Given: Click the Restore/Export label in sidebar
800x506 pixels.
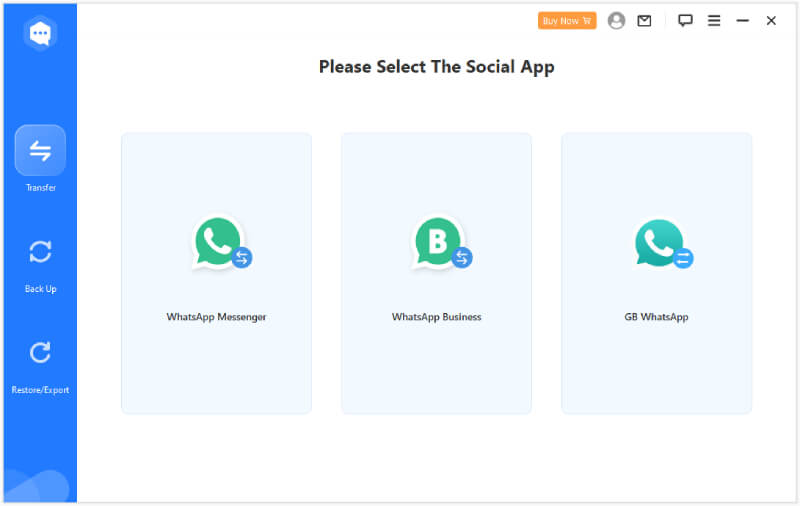Looking at the screenshot, I should [40, 390].
